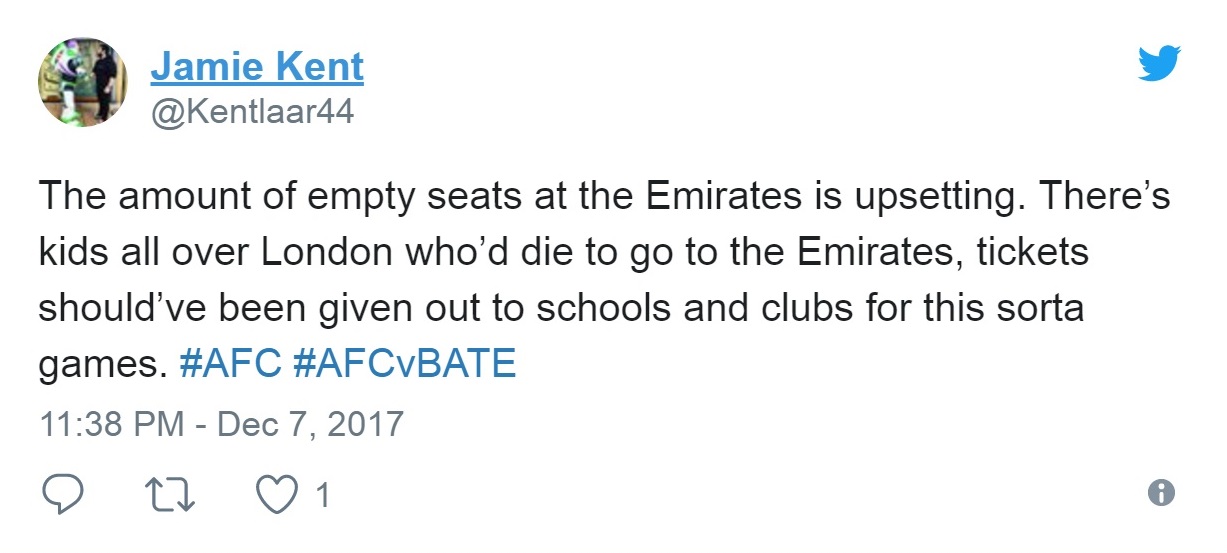
Task: Open the Jamie Kent profile name link
Action: tap(257, 68)
